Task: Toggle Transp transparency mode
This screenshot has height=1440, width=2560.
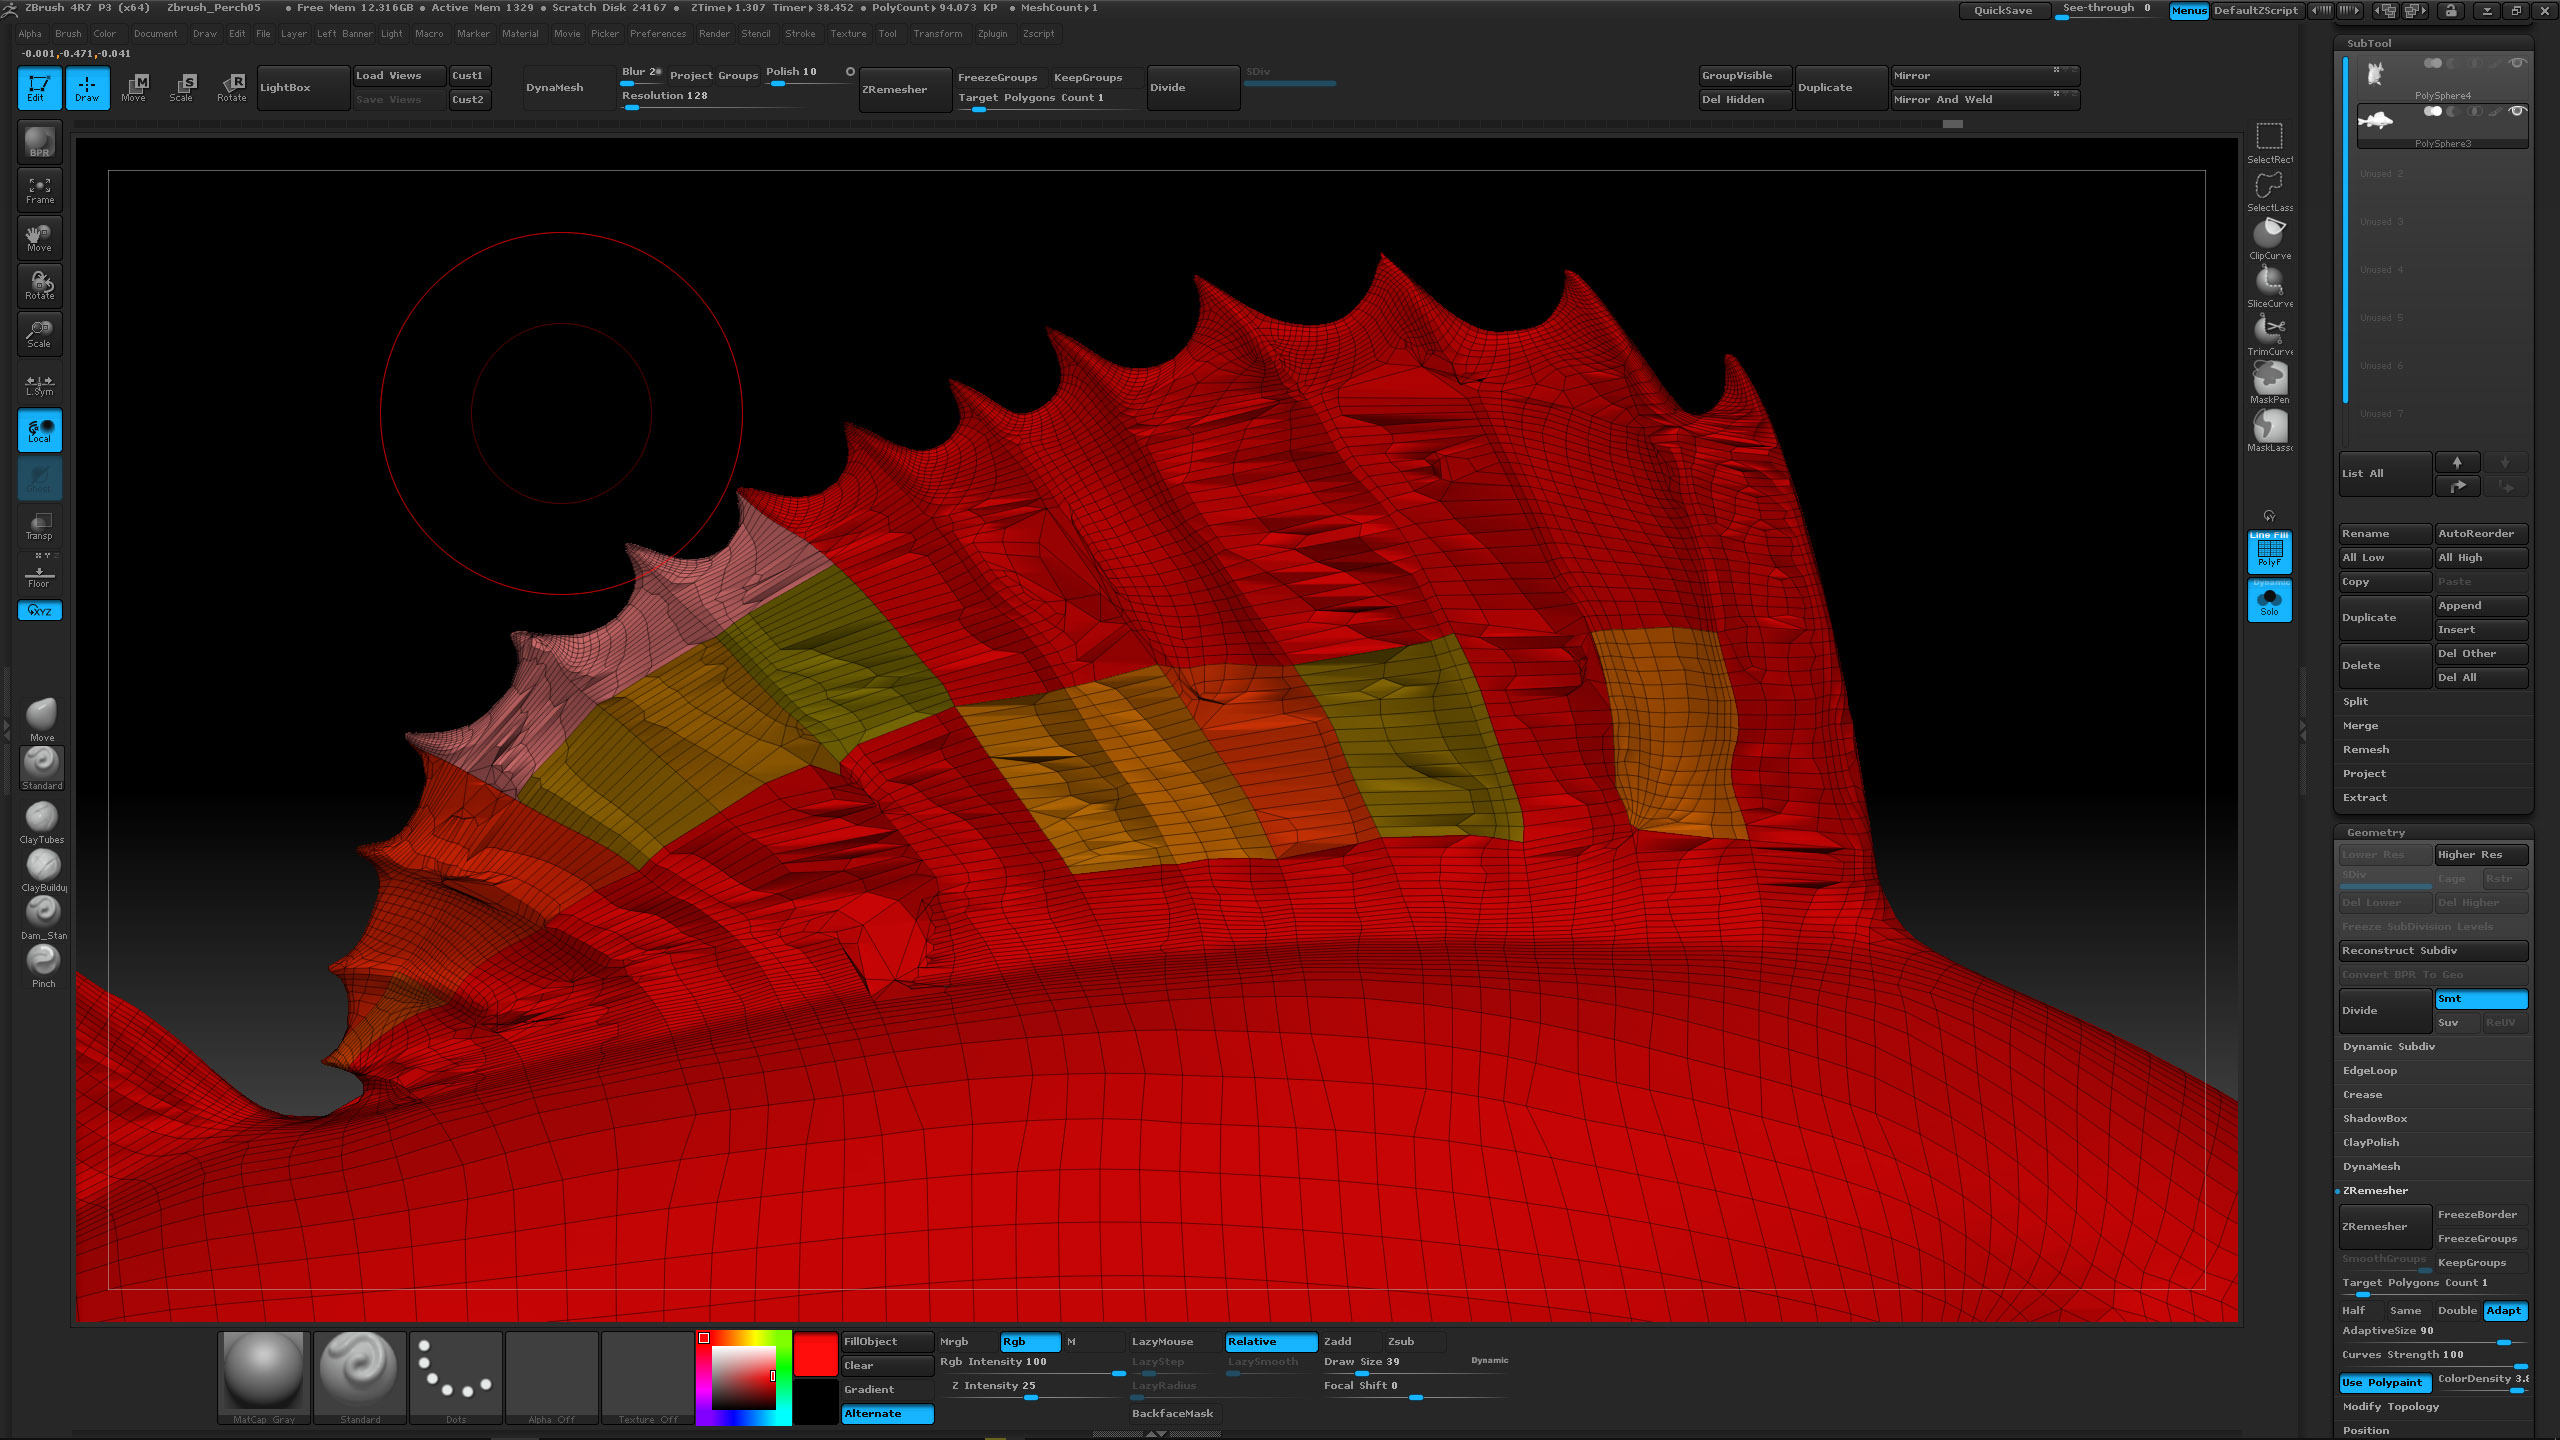Action: pyautogui.click(x=40, y=526)
